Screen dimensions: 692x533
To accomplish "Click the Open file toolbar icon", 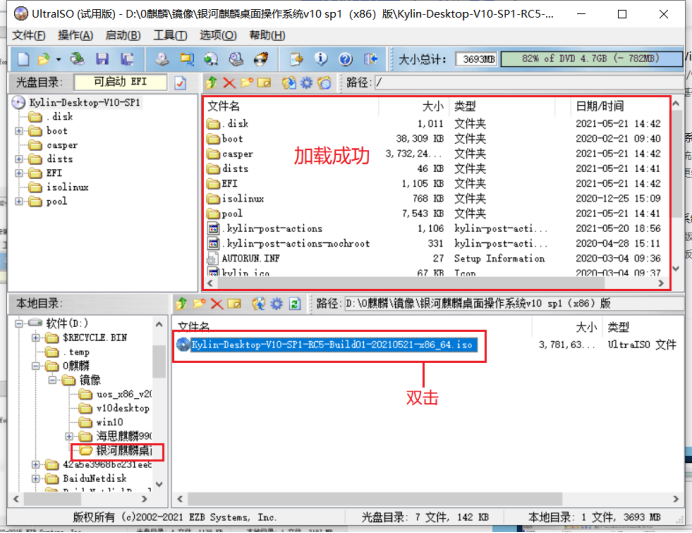I will (x=44, y=59).
